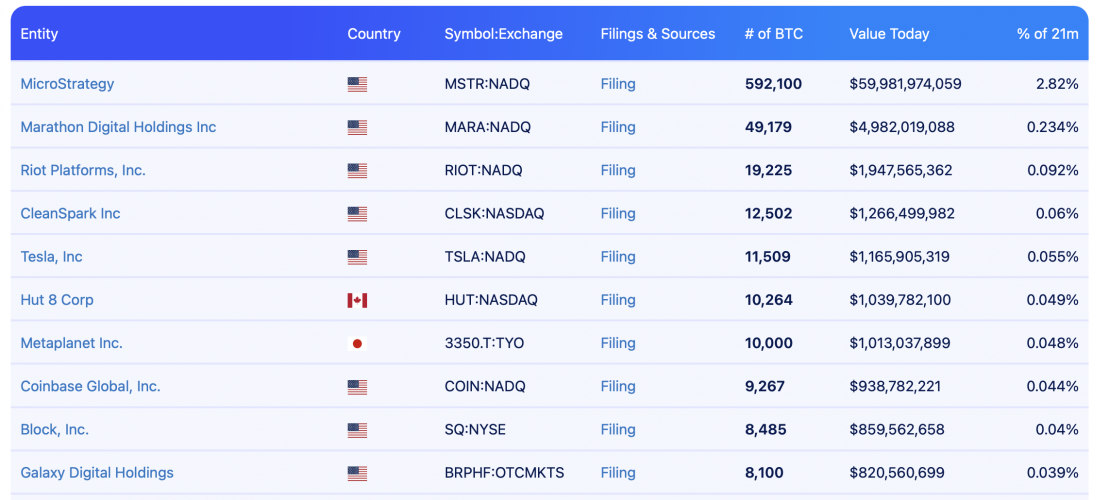This screenshot has width=1109, height=500.
Task: Open the Filing link for Block, Inc.
Action: 618,429
